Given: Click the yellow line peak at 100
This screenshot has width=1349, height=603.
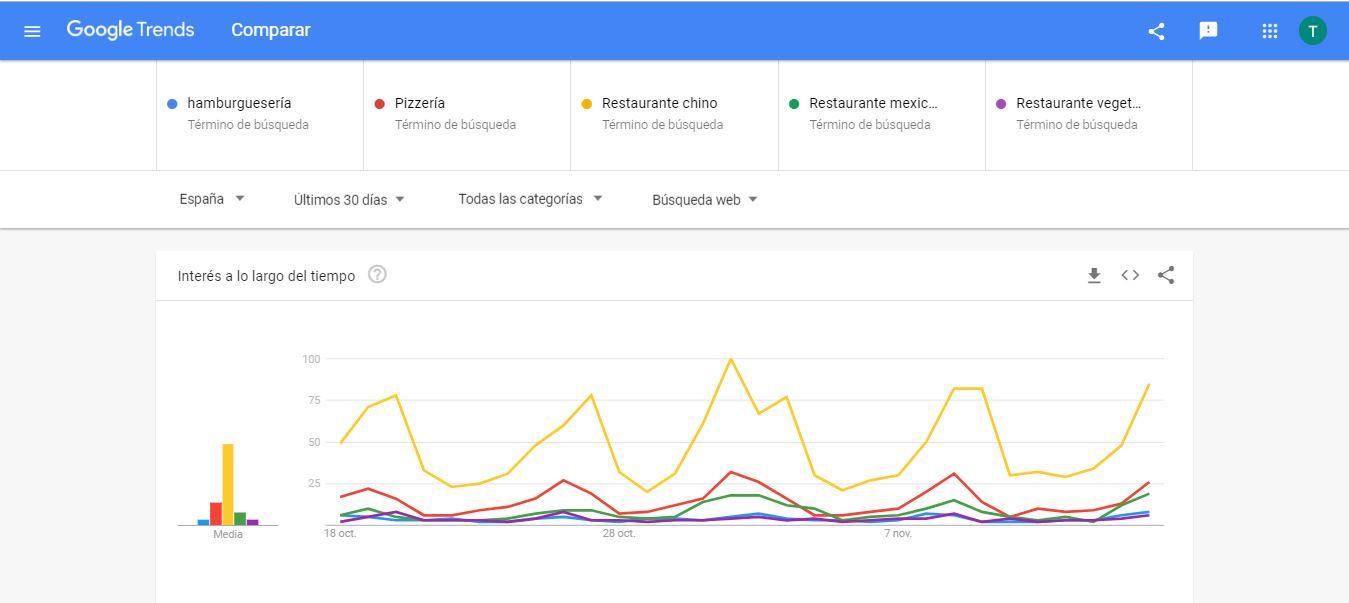Looking at the screenshot, I should click(x=731, y=359).
